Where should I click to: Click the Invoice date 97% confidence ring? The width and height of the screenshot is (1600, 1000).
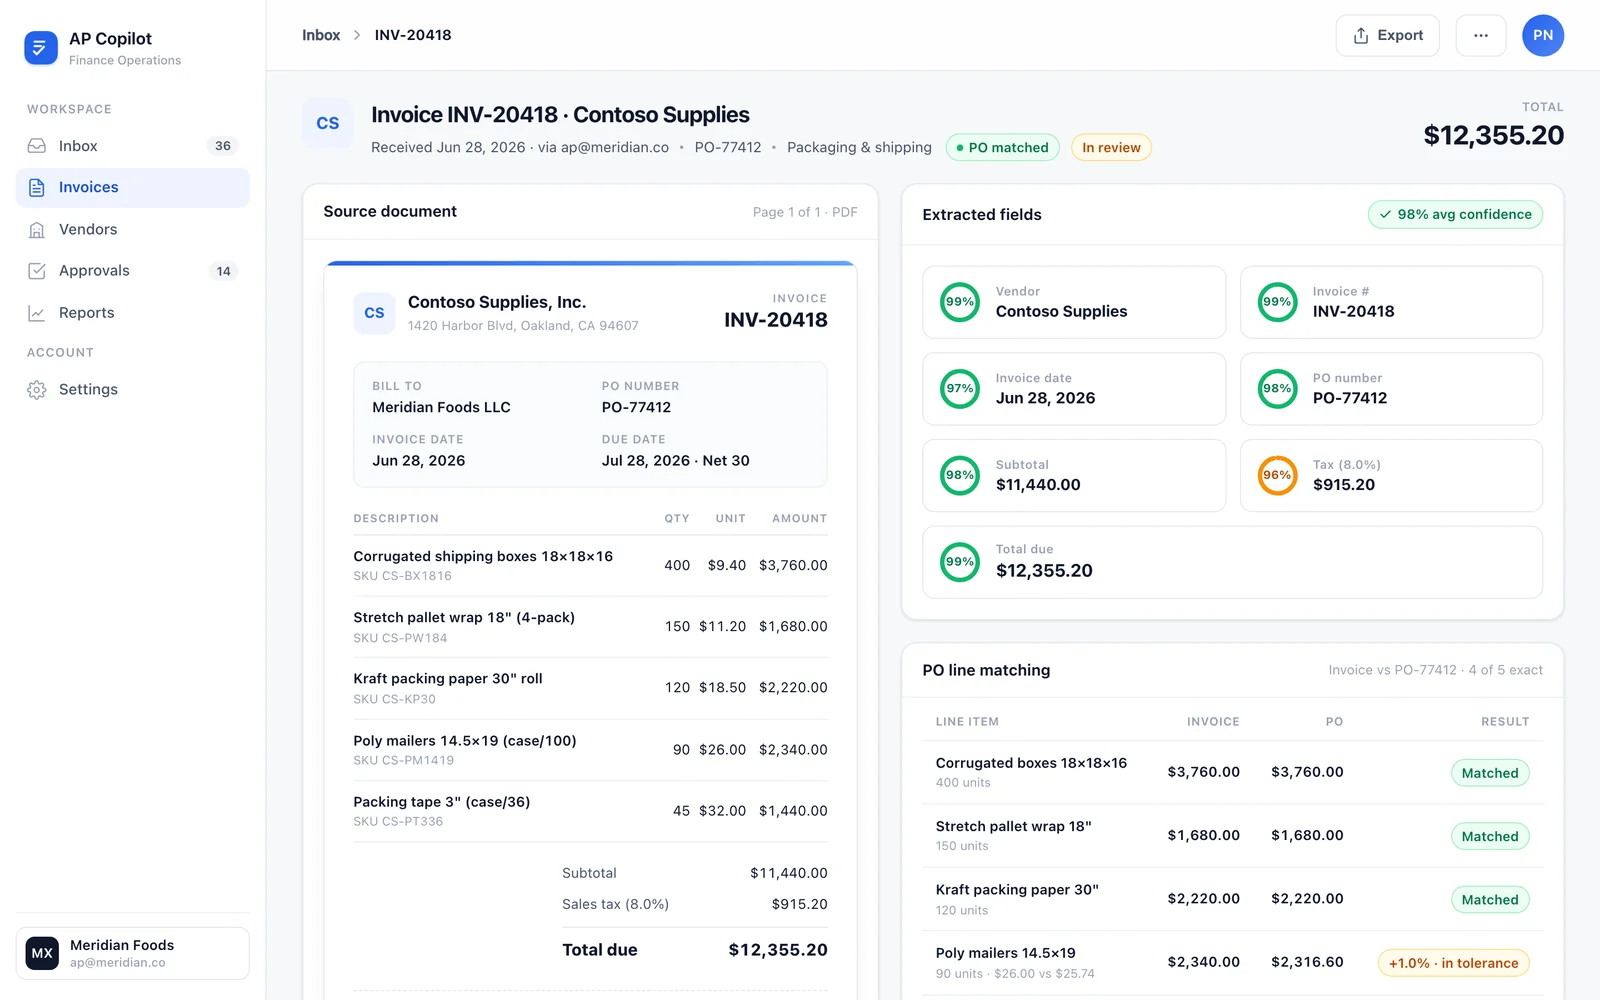tap(960, 389)
